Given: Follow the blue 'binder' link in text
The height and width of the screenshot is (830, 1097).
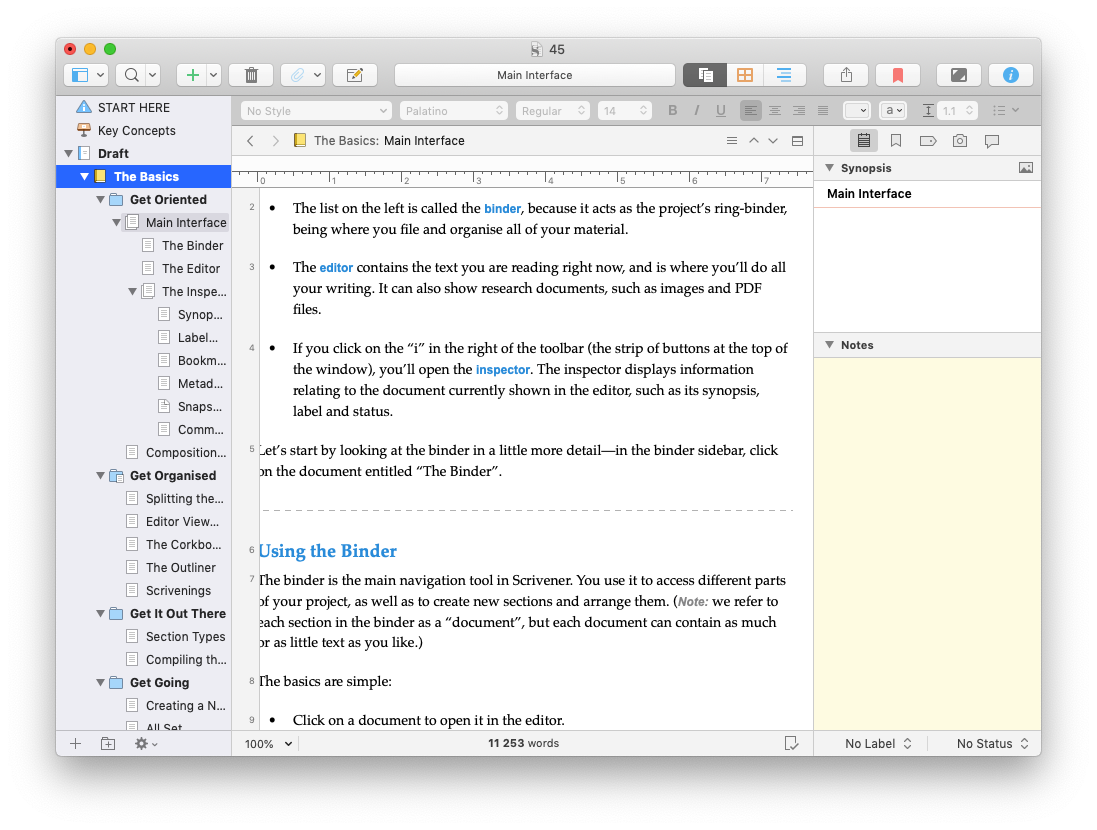Looking at the screenshot, I should (x=502, y=209).
